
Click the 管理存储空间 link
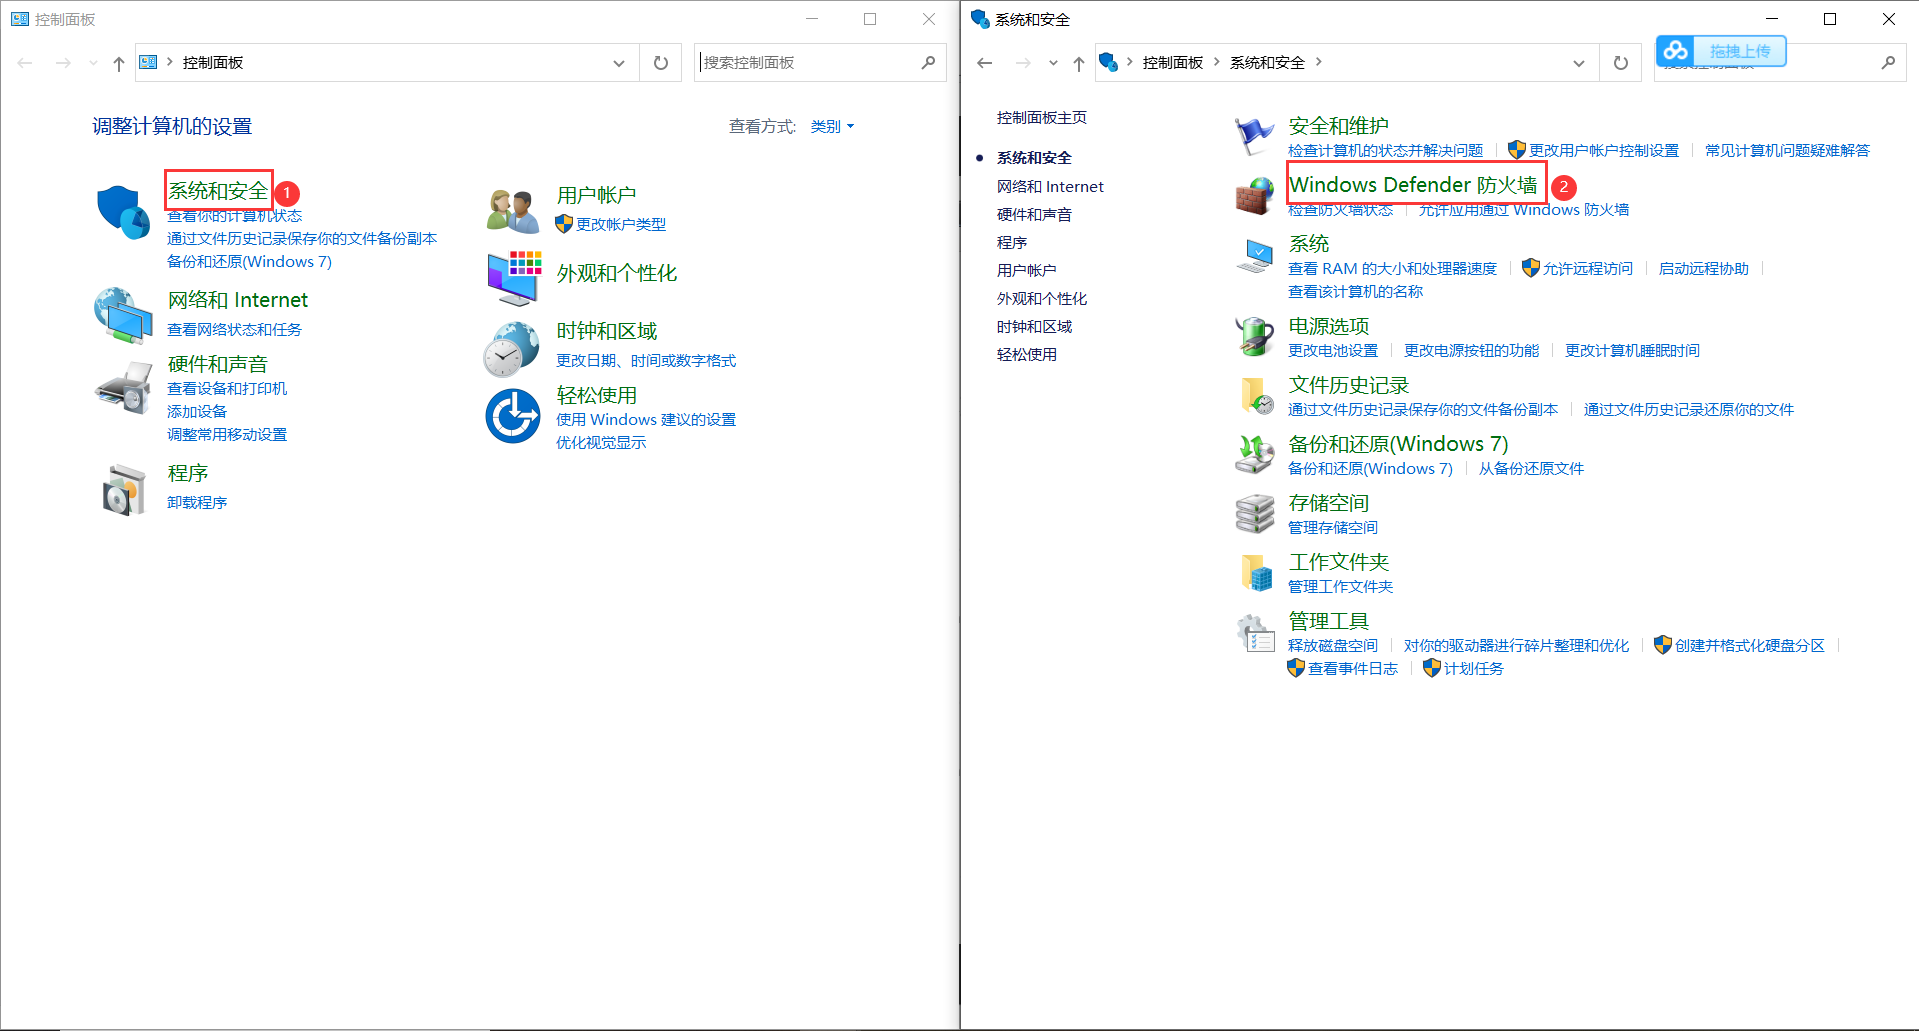click(x=1333, y=528)
